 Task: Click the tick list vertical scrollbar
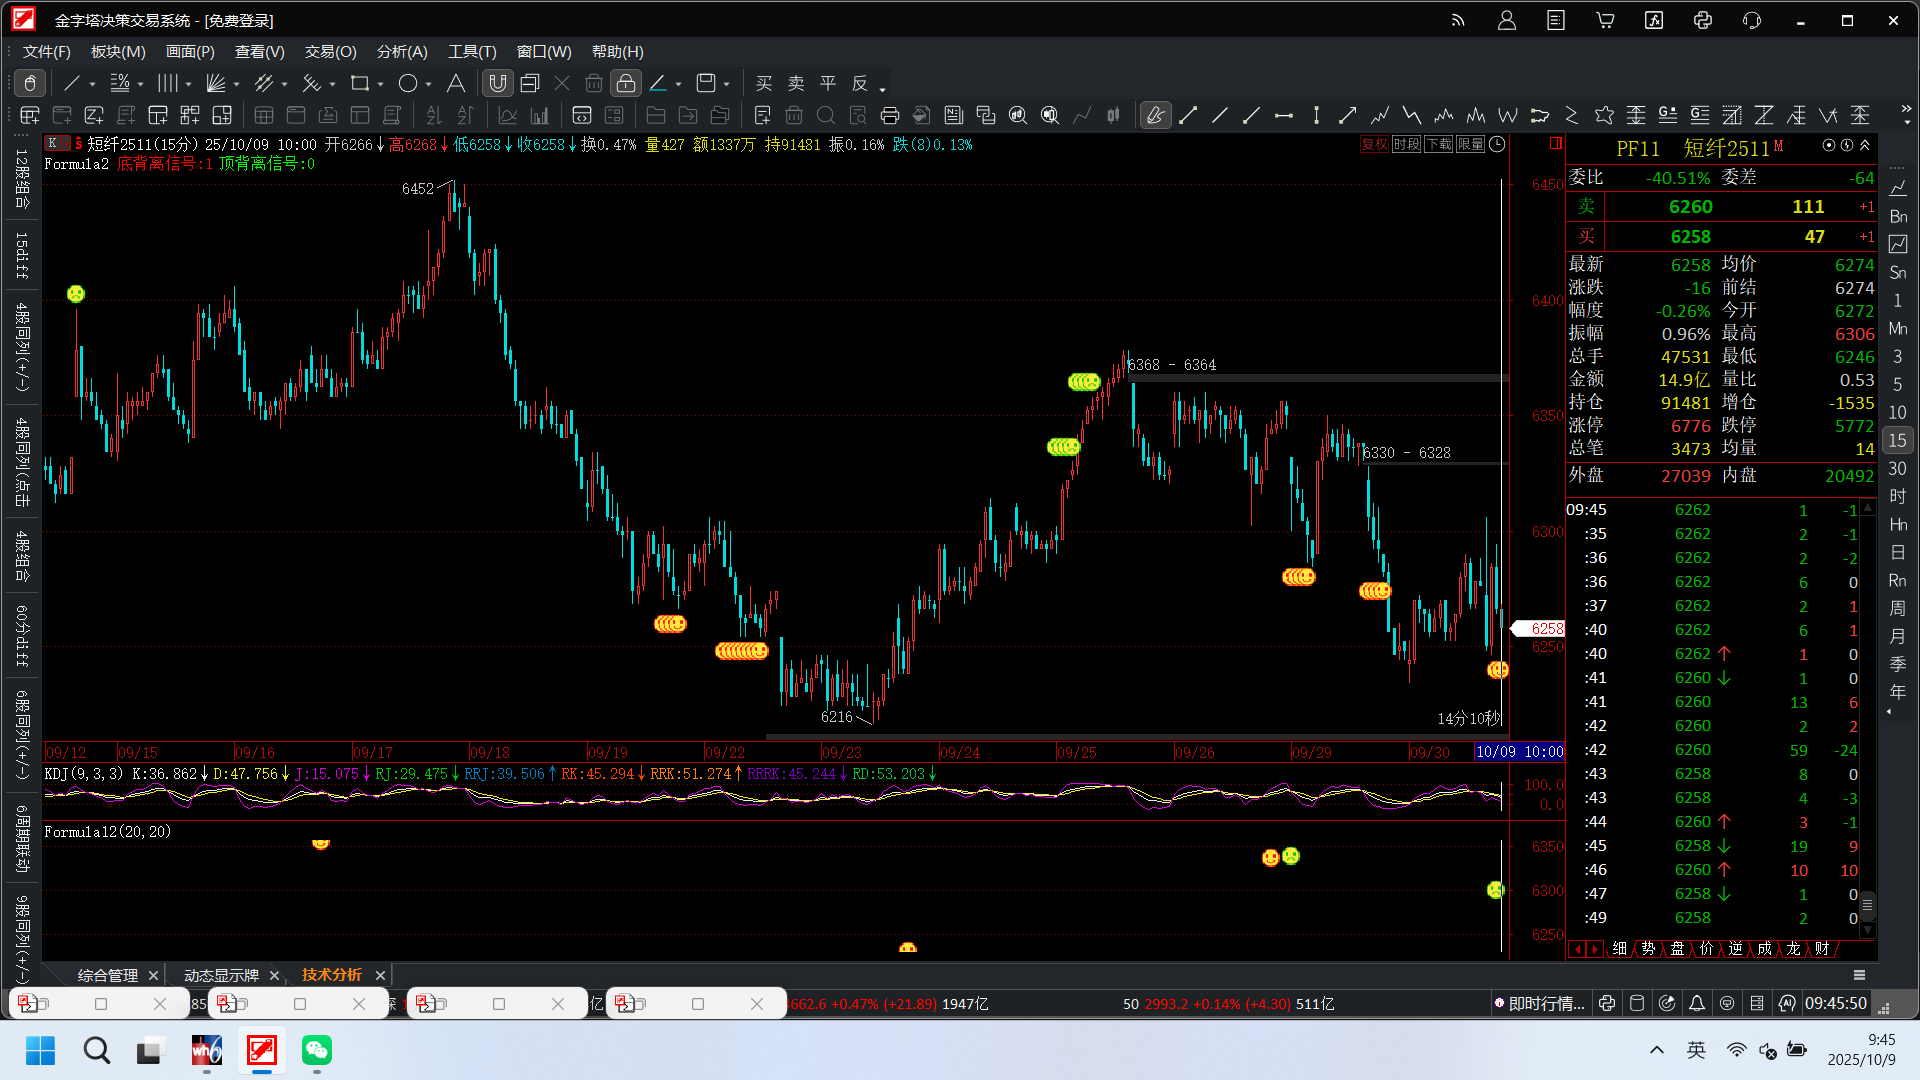click(x=1867, y=905)
